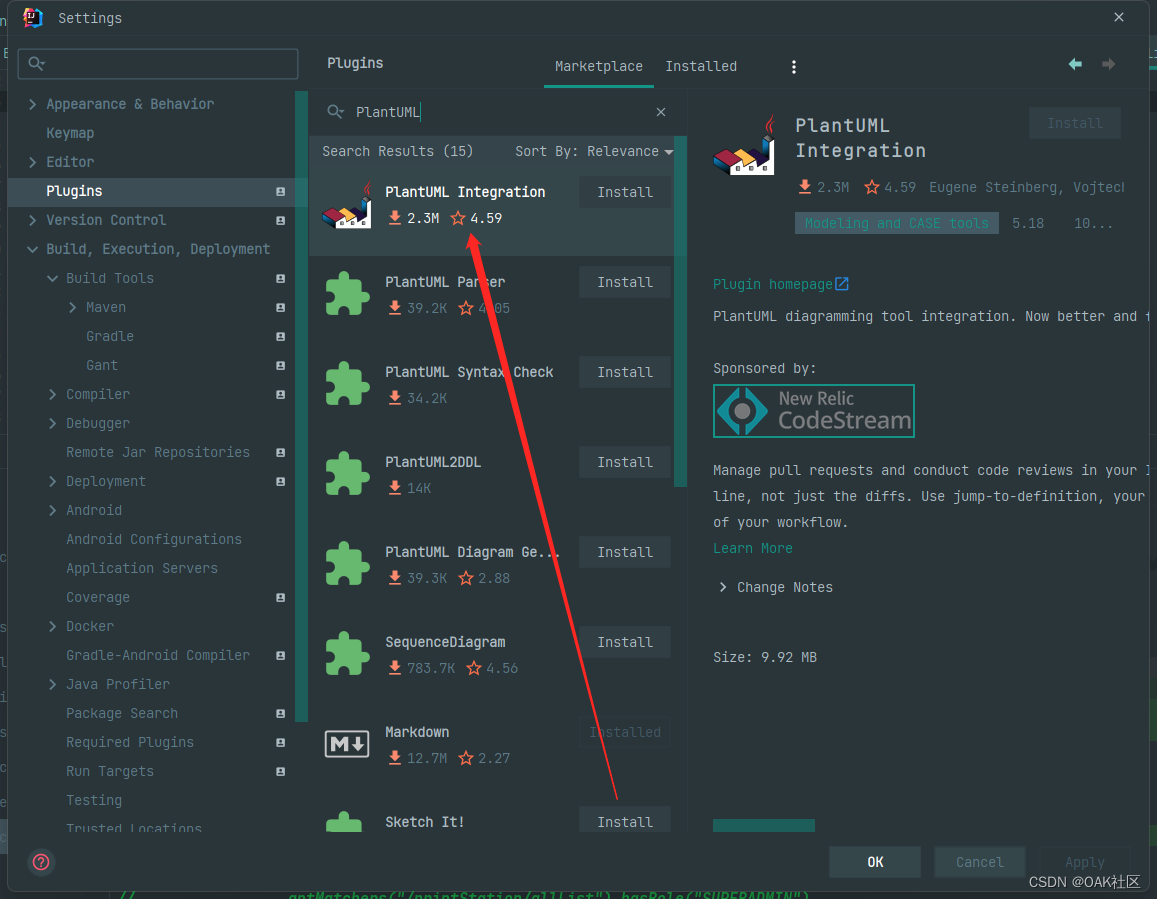Click the large PlantUML logo in details pane
The image size is (1157, 899).
click(x=745, y=145)
